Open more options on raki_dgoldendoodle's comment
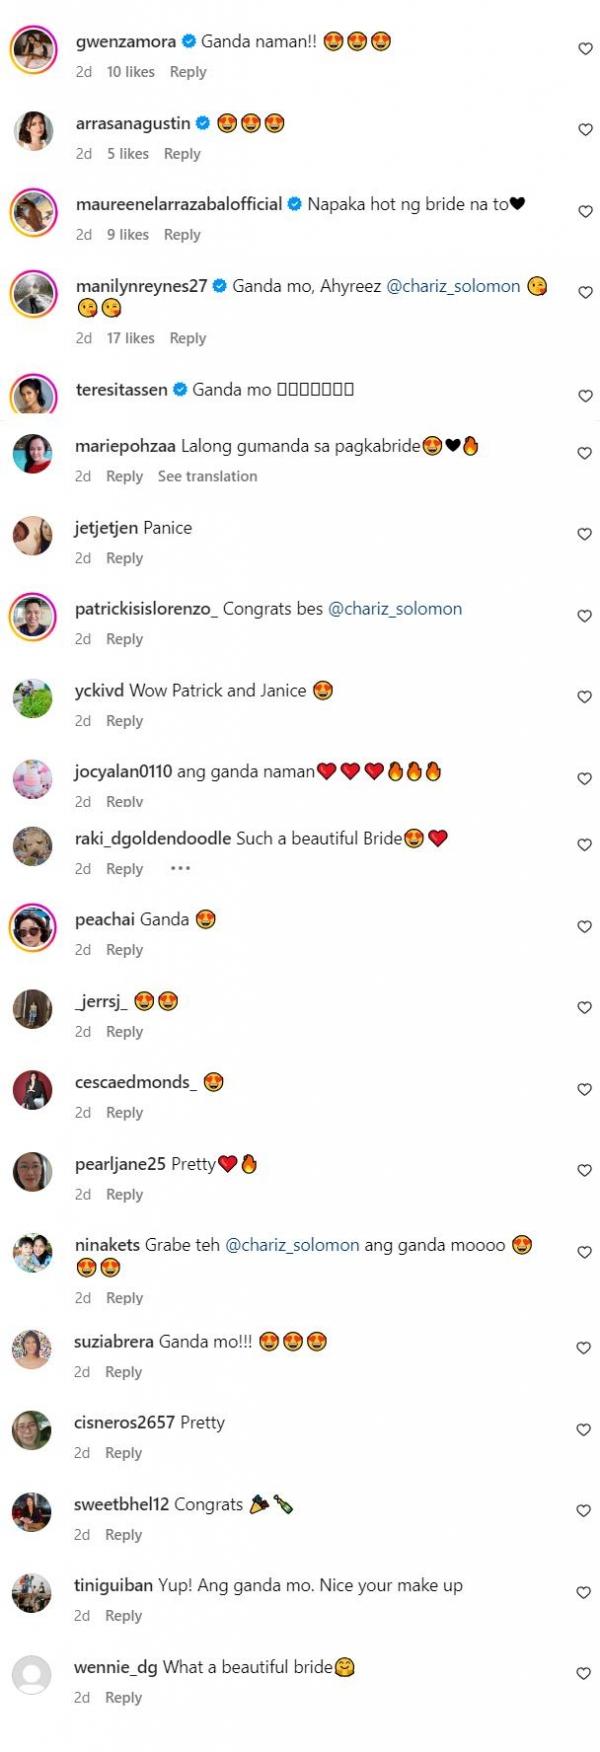The image size is (600, 1752). point(180,868)
